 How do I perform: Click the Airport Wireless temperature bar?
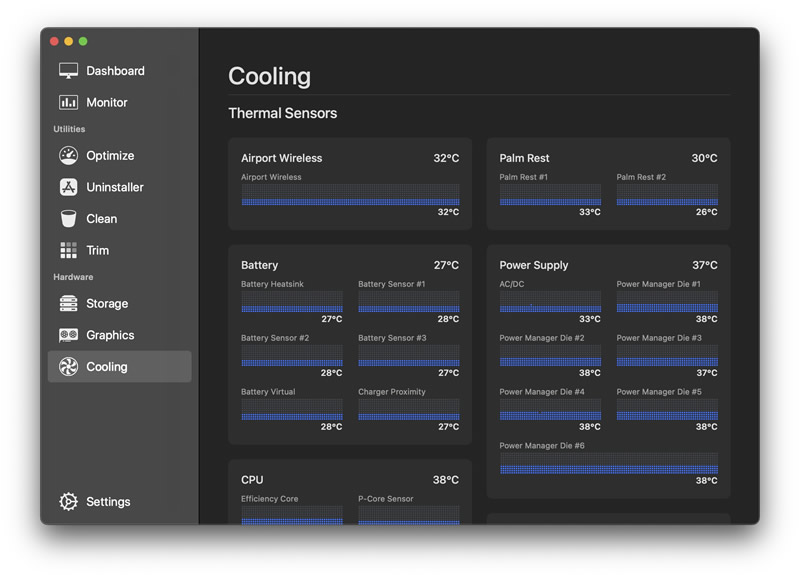pos(351,195)
